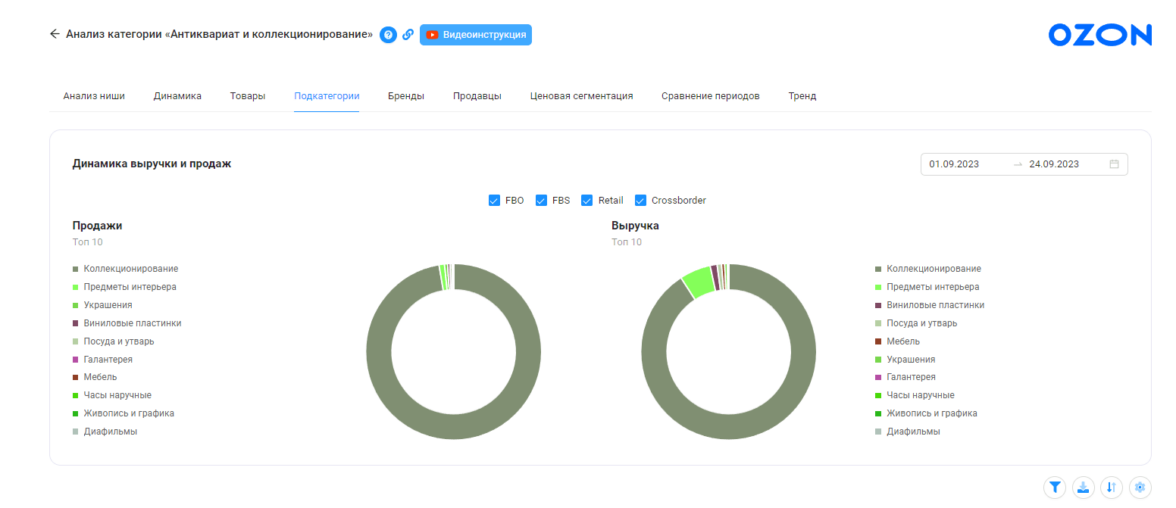Open the Ценовая сегментация tab
This screenshot has width=1176, height=508.
[x=581, y=96]
